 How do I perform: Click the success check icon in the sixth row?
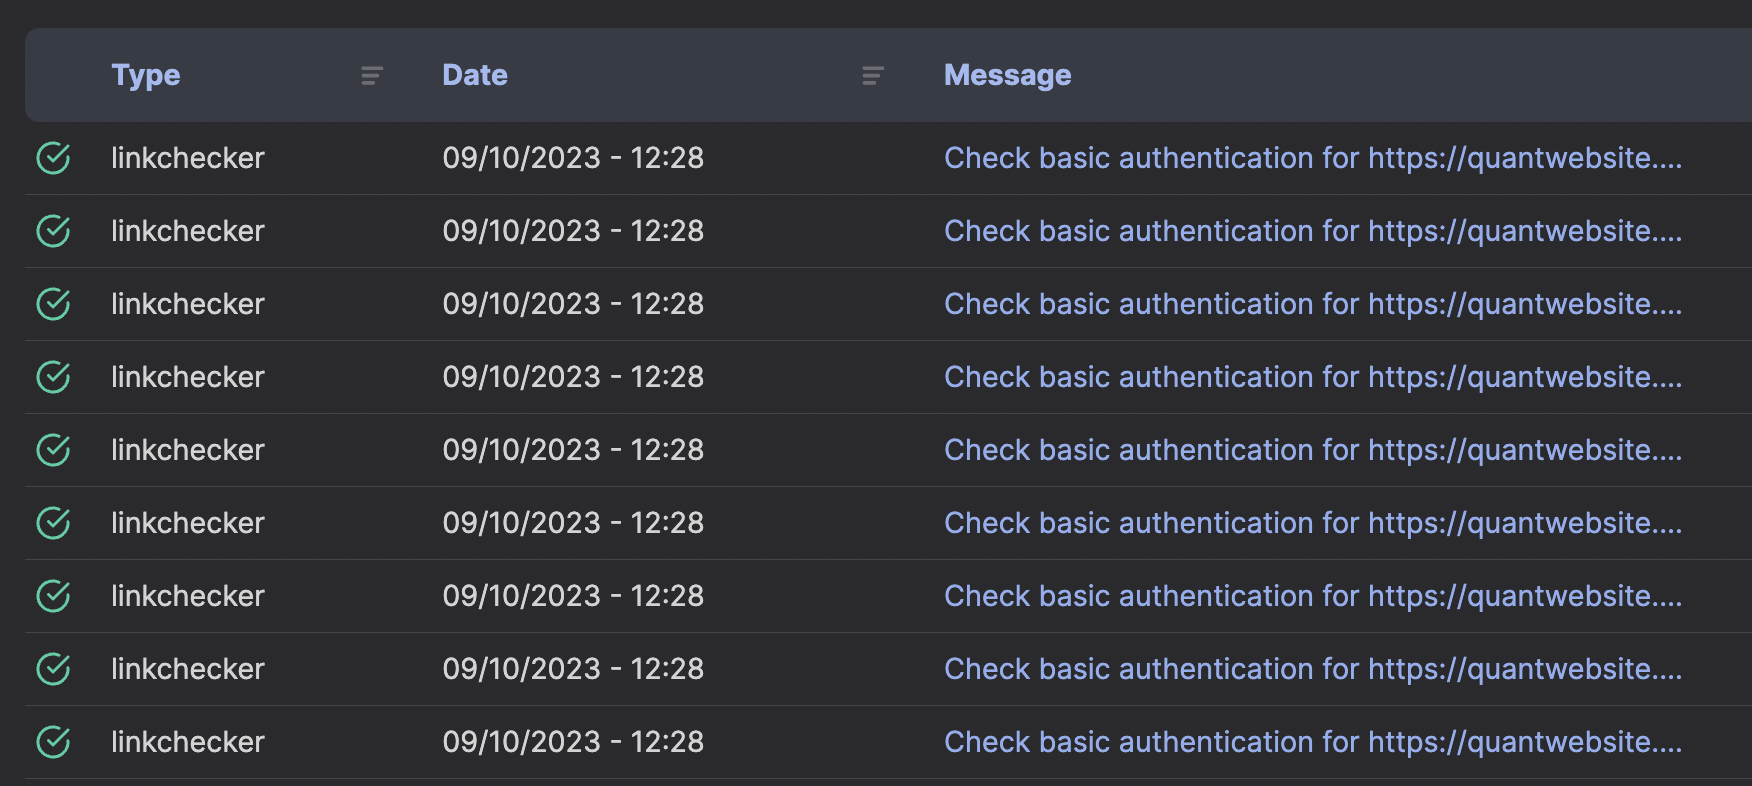[x=53, y=523]
